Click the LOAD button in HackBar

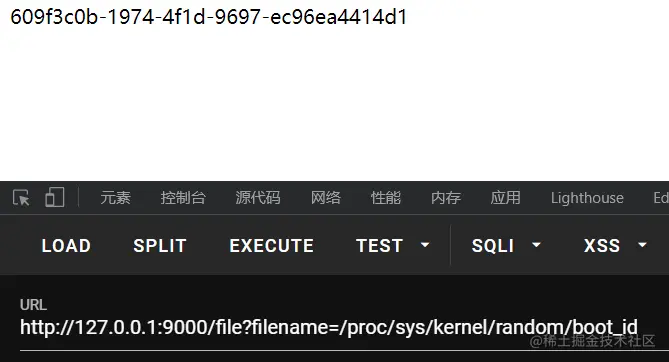(x=66, y=246)
